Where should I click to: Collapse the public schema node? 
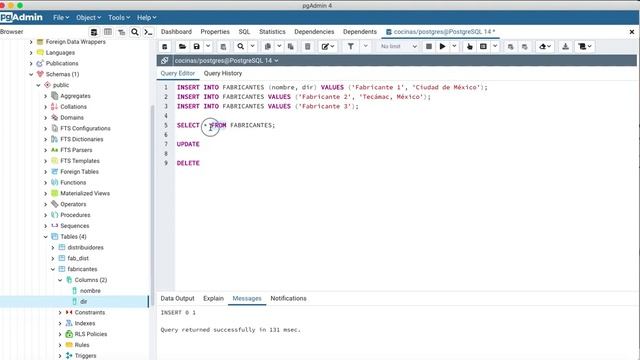click(38, 85)
